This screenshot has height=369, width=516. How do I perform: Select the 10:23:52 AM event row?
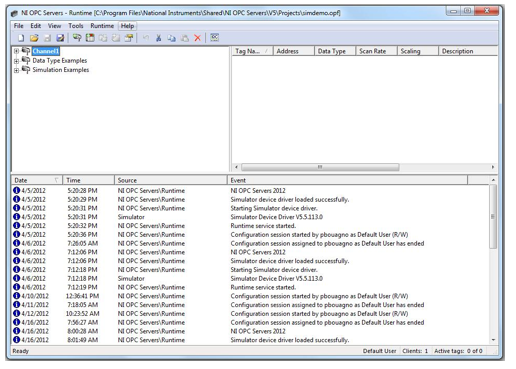pyautogui.click(x=250, y=313)
